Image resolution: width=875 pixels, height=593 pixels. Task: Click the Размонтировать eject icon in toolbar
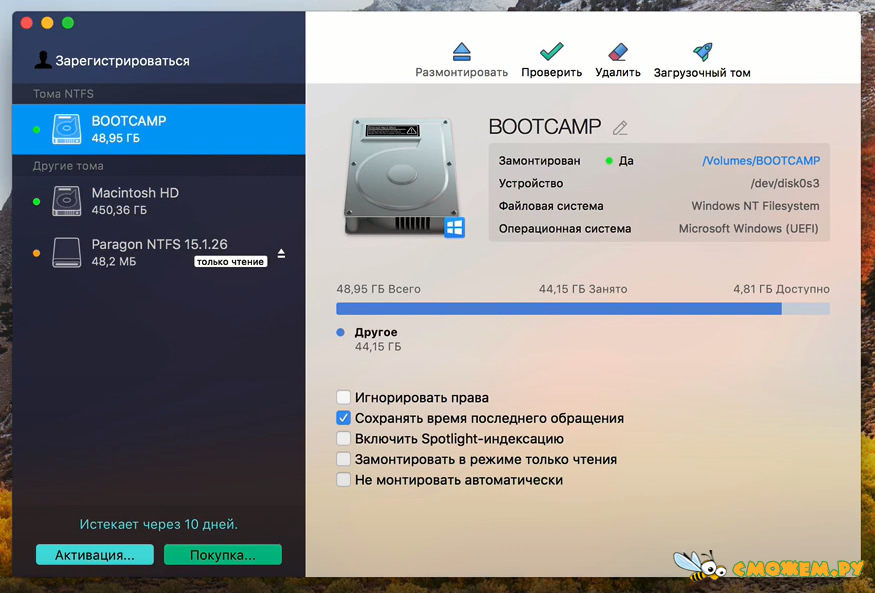(461, 52)
